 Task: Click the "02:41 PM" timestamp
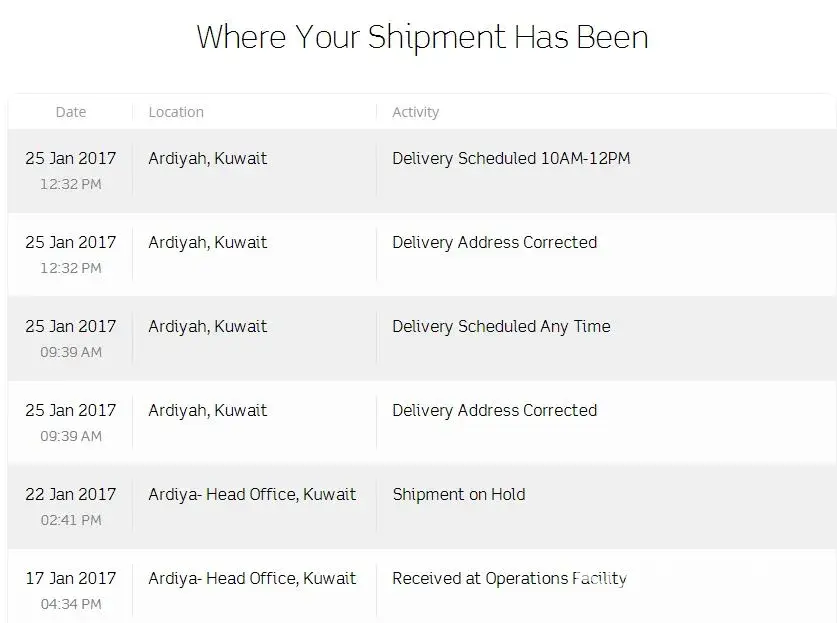pyautogui.click(x=71, y=520)
